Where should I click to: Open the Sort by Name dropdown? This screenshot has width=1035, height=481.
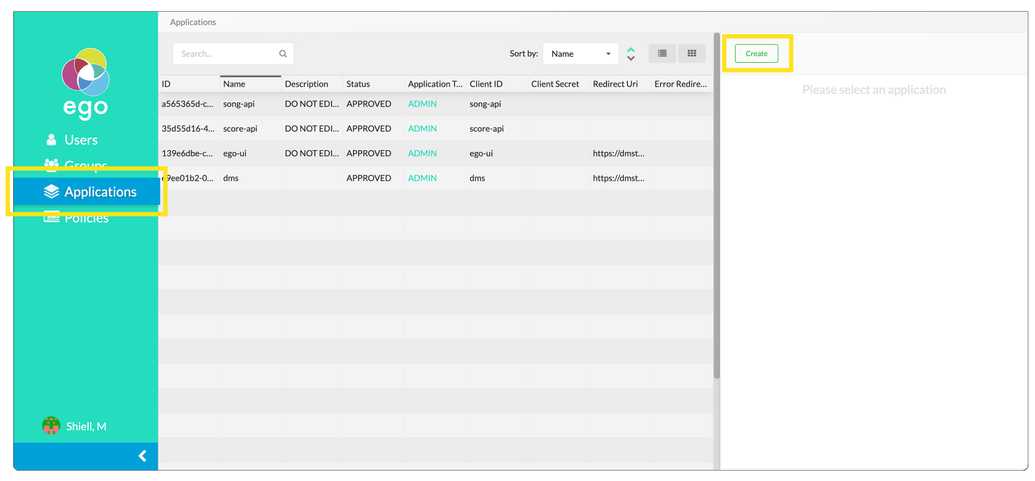point(580,54)
